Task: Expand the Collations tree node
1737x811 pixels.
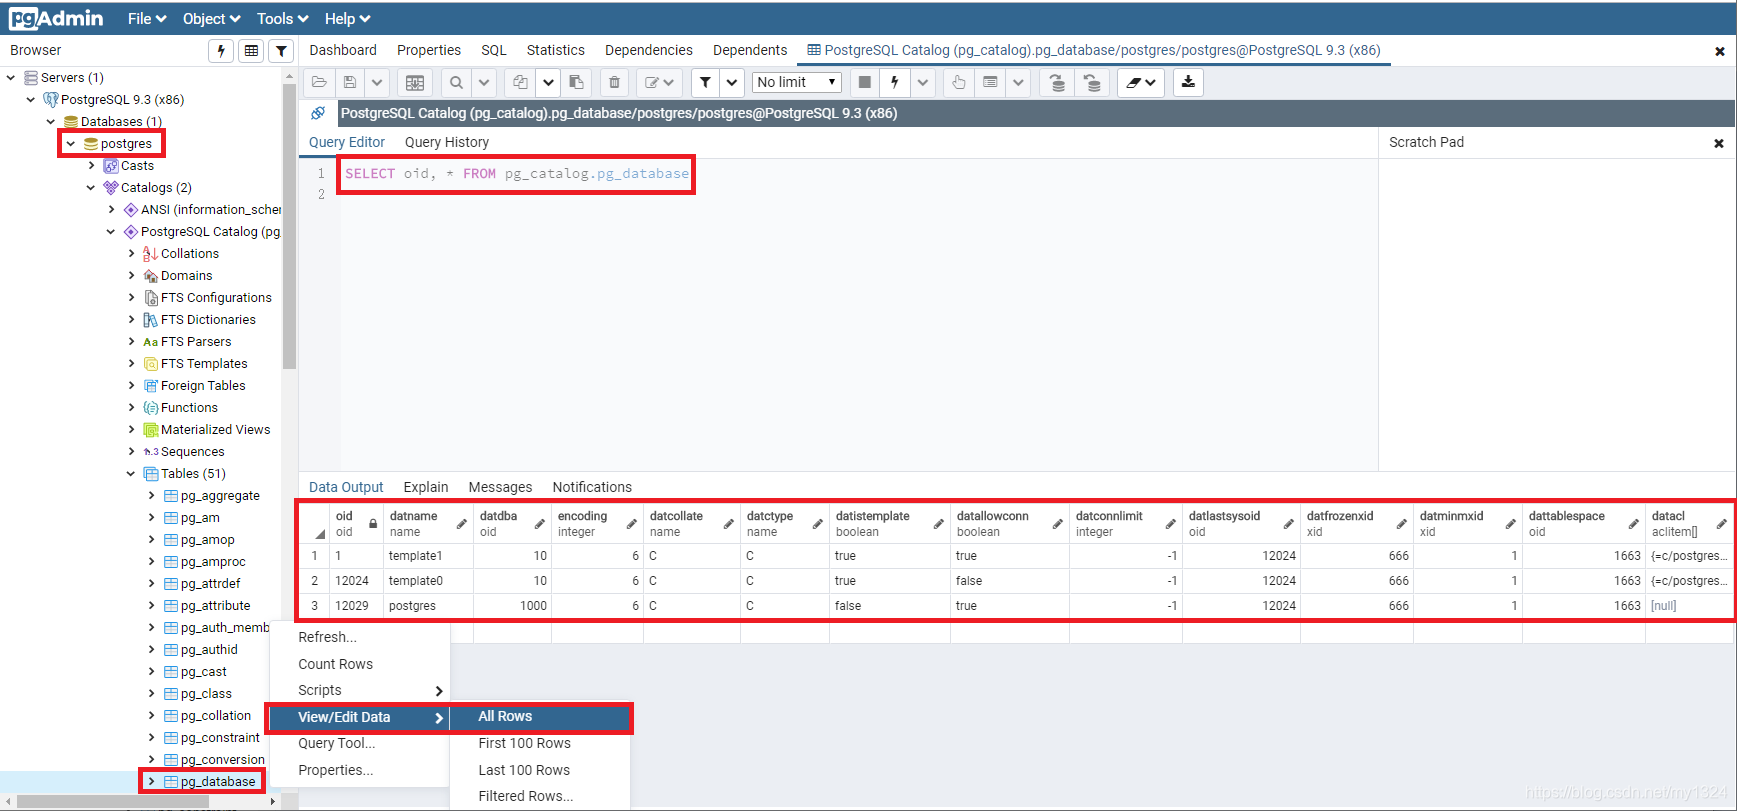Action: pos(131,253)
